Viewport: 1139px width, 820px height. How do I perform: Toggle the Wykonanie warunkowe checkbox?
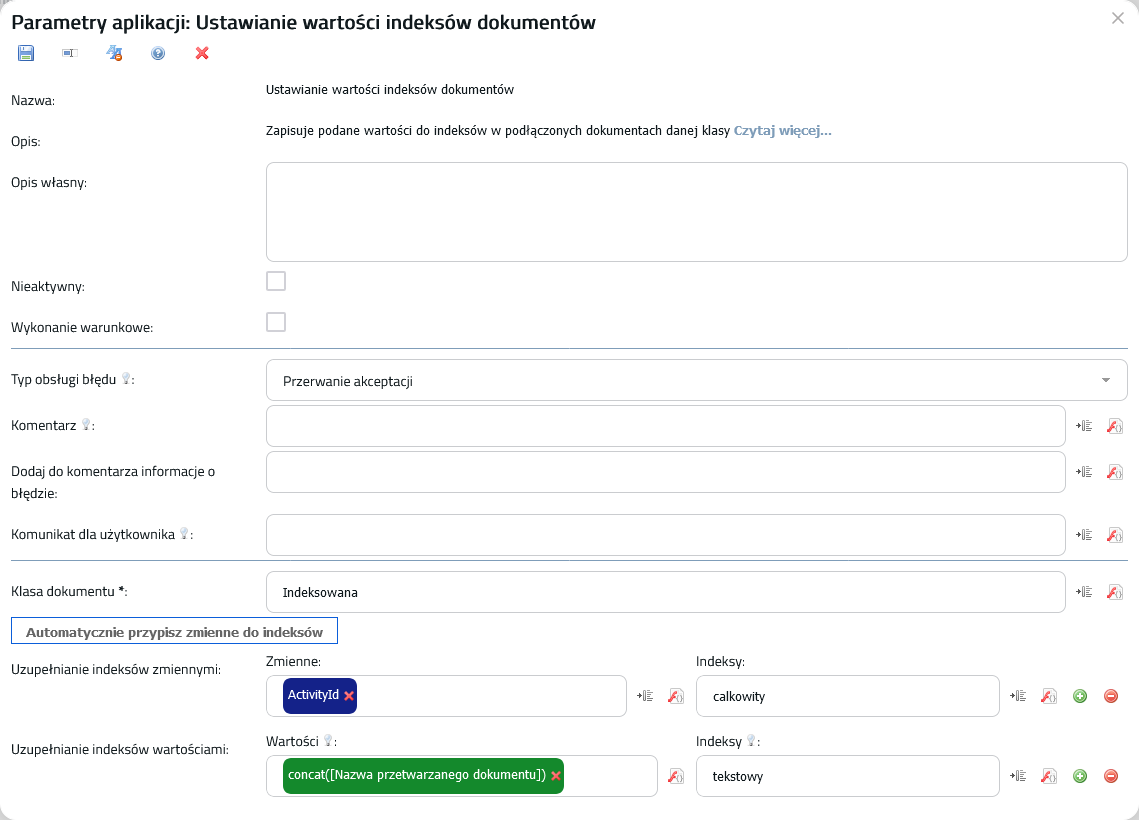276,322
